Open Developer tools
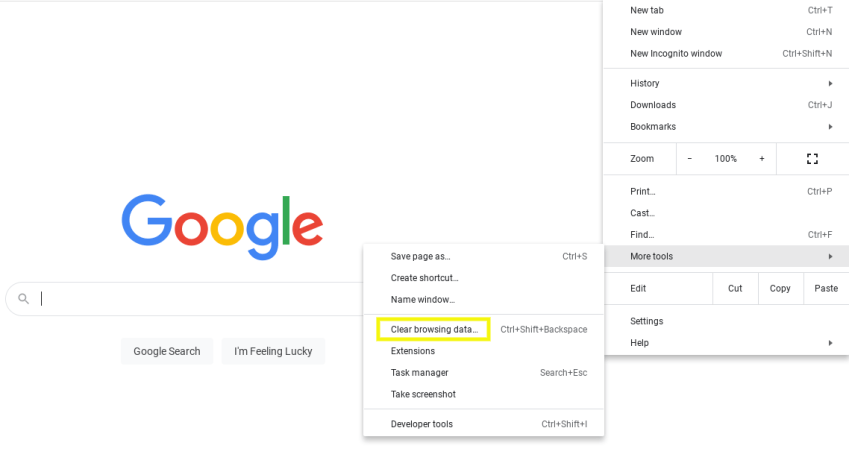 (421, 424)
